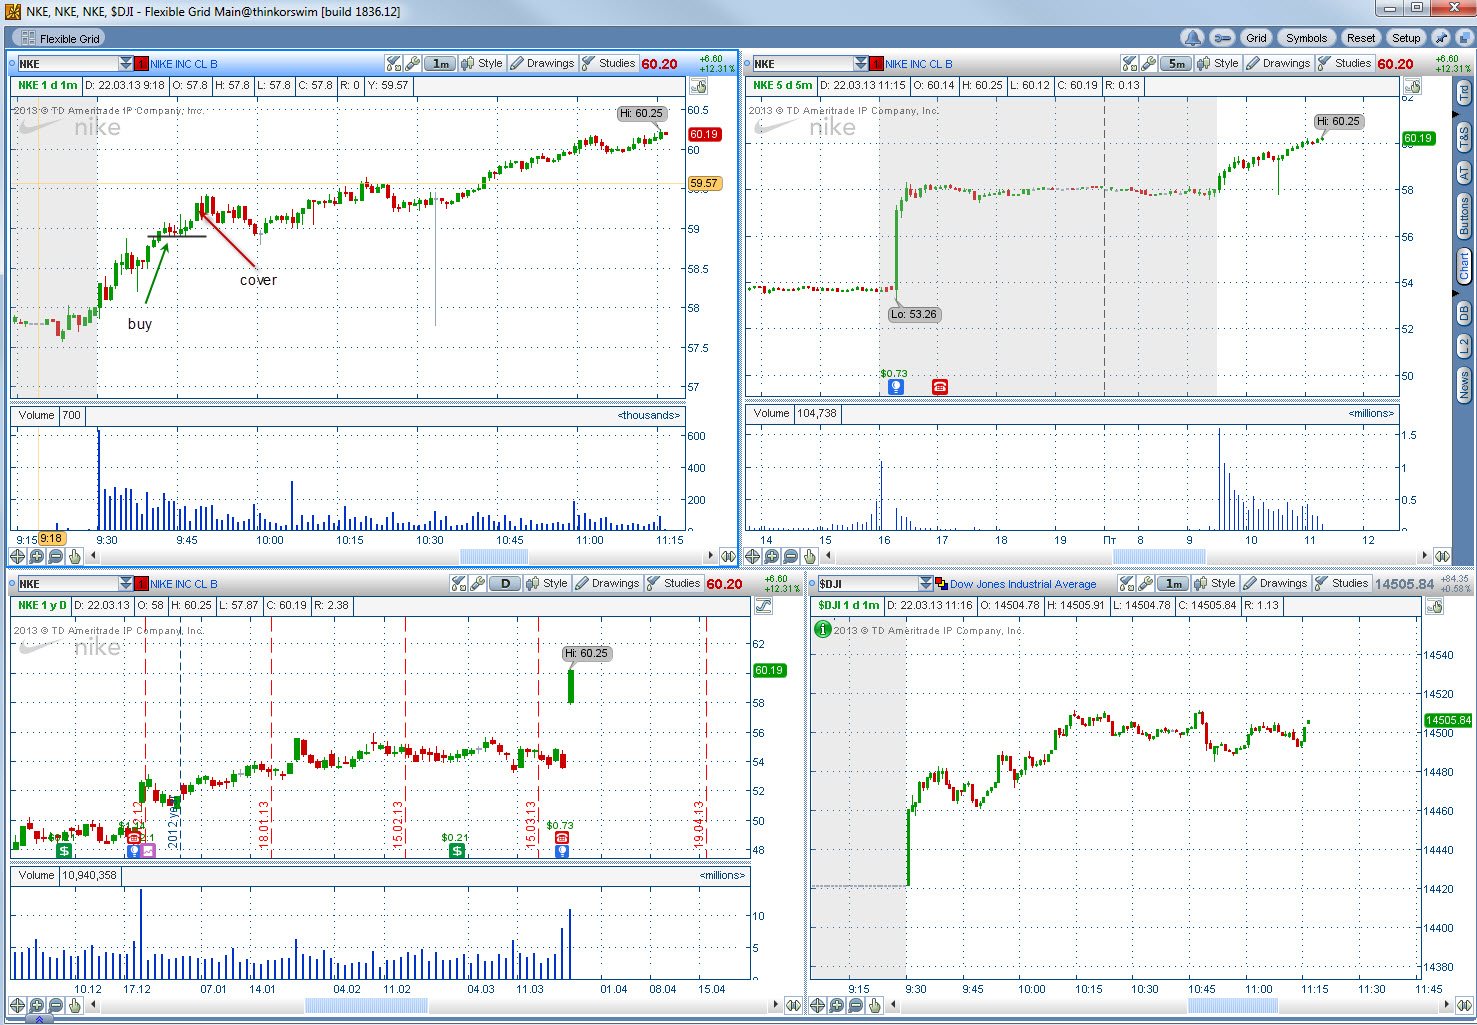This screenshot has width=1477, height=1025.
Task: Open Style menu on NKE 1m chart
Action: (x=482, y=63)
